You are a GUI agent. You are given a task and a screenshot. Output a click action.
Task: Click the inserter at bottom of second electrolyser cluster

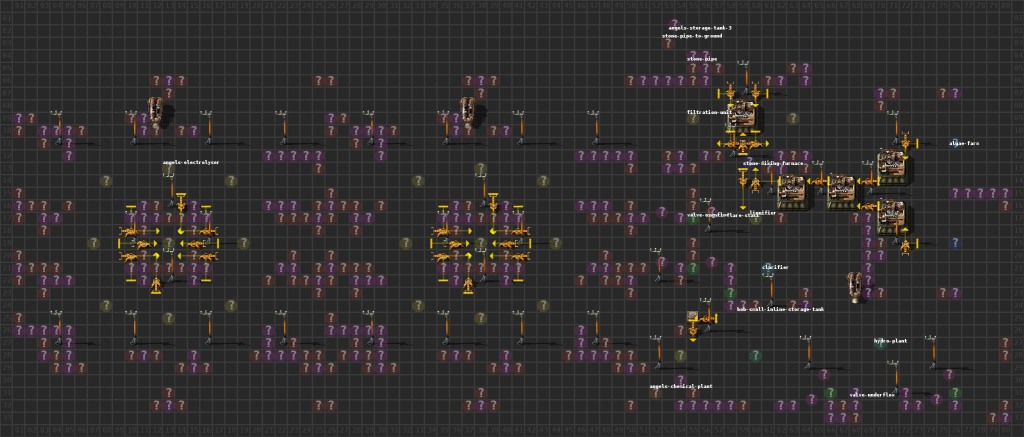pos(468,285)
